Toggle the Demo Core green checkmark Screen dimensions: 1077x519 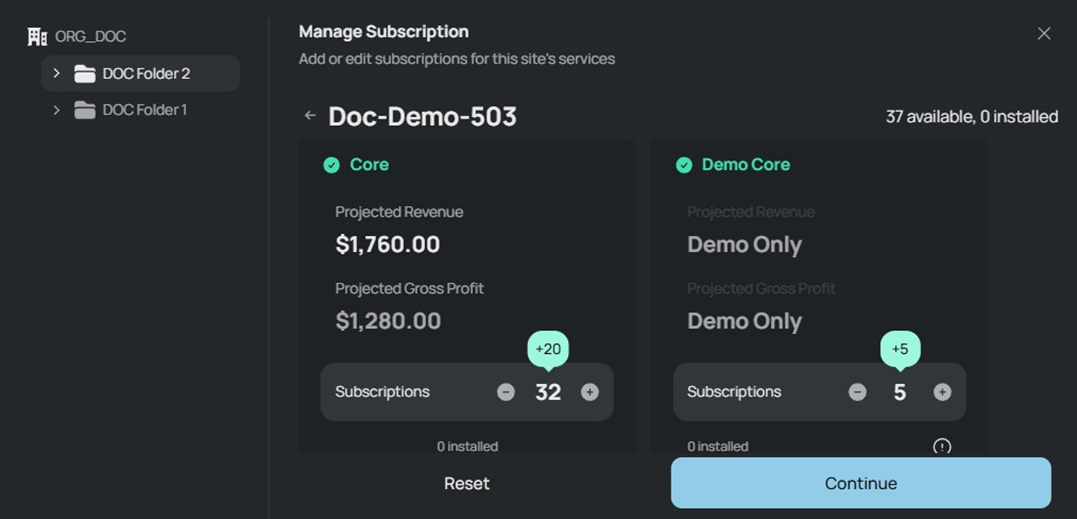coord(684,165)
